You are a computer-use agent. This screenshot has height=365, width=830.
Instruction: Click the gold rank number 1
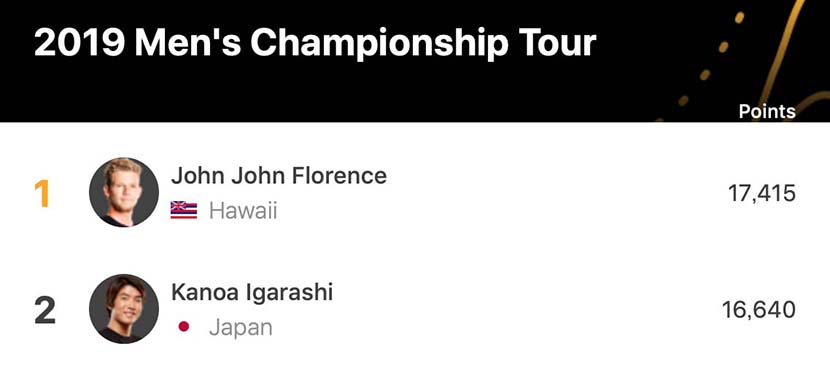coord(42,194)
